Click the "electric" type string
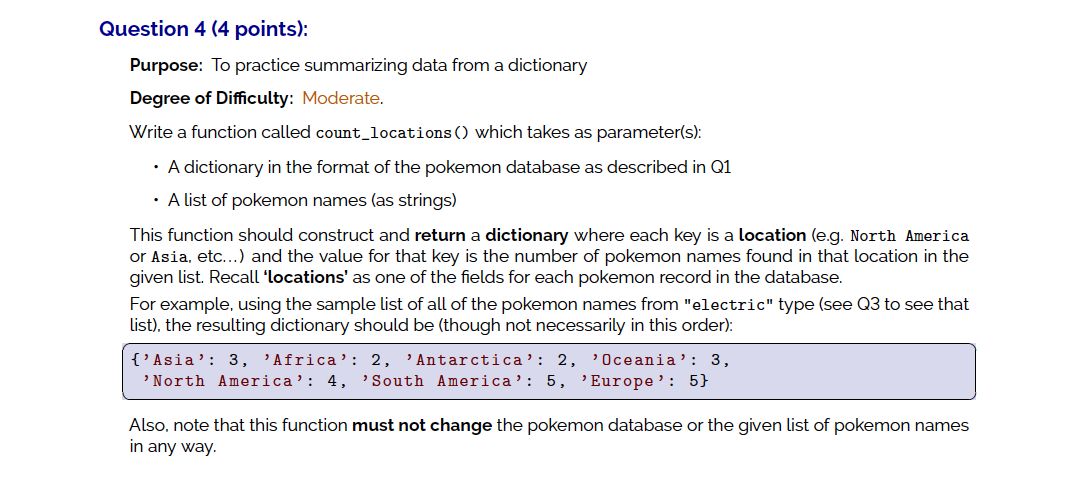Screen dimensions: 1066x488 [729, 304]
